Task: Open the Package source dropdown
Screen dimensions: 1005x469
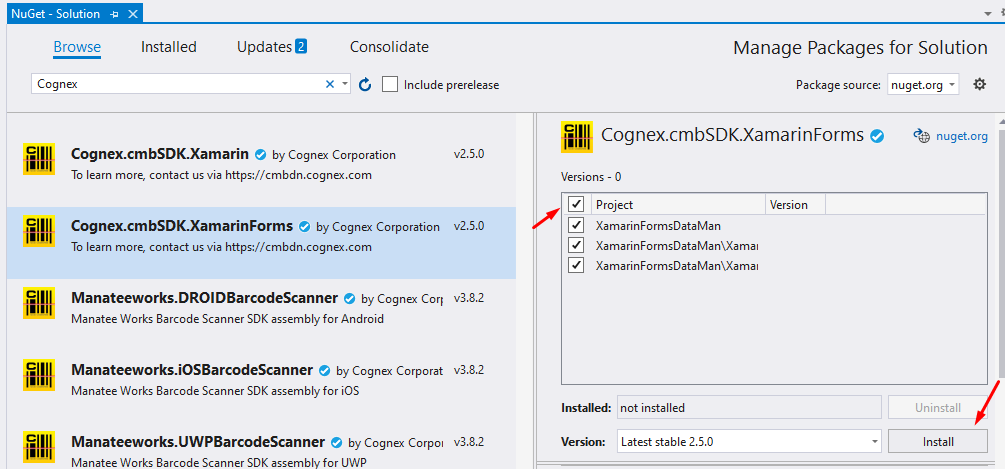Action: [923, 85]
